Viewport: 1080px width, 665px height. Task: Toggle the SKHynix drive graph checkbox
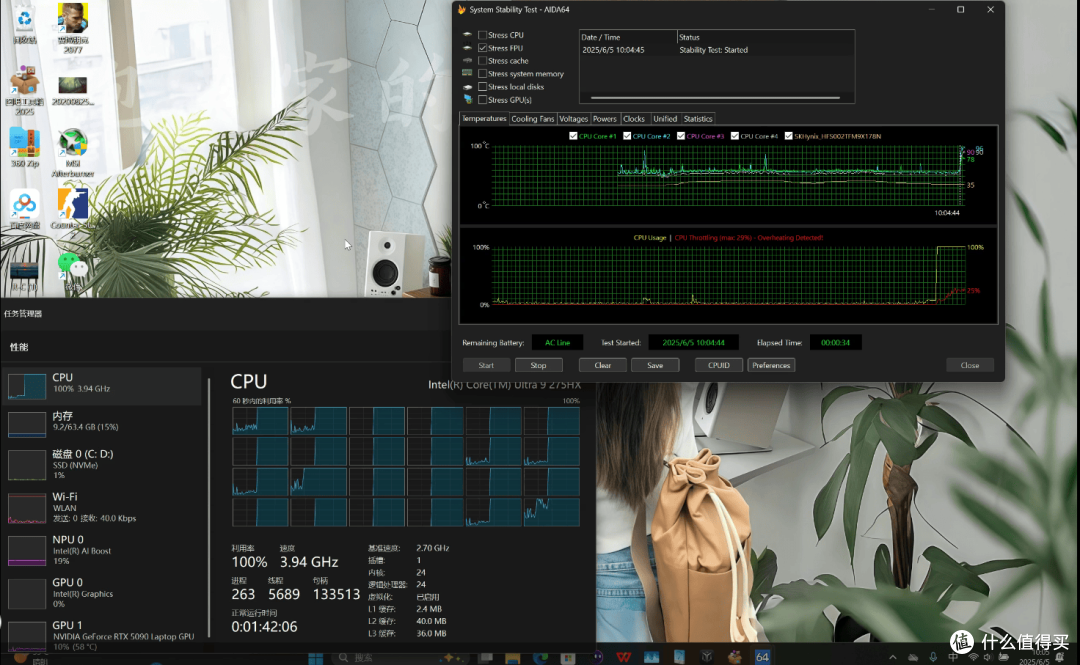point(788,136)
